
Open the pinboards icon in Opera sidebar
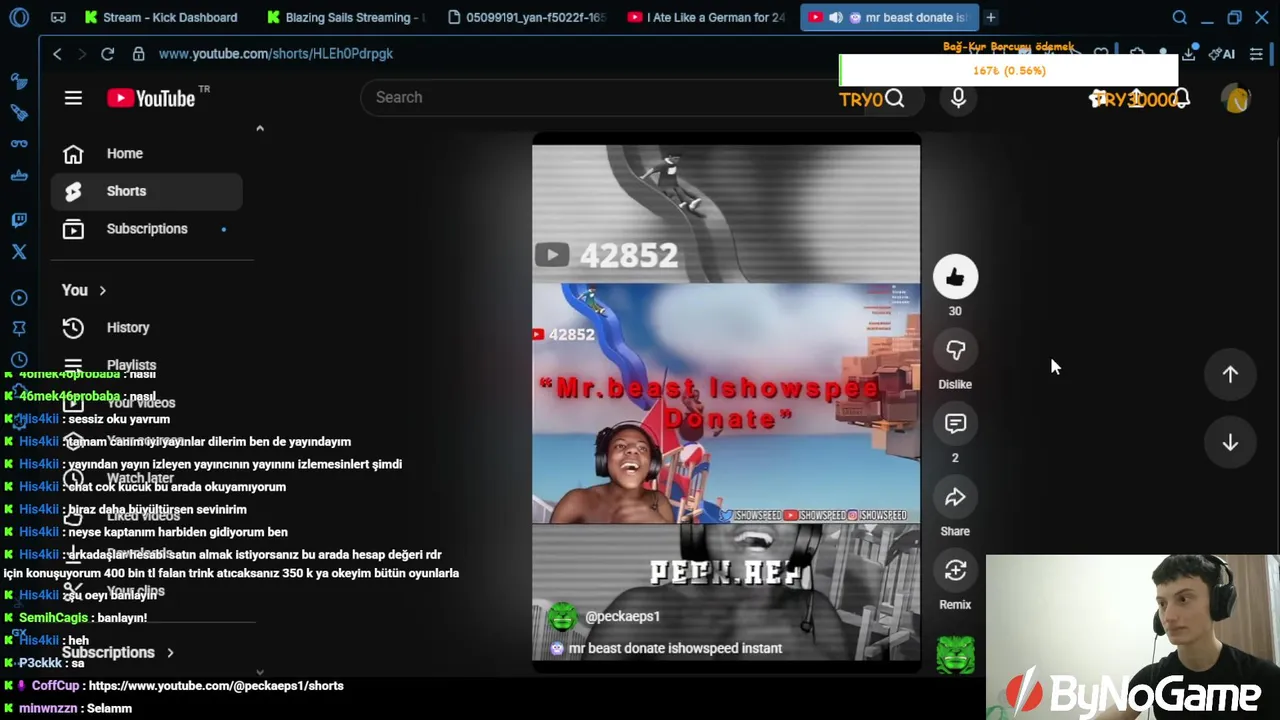(19, 329)
